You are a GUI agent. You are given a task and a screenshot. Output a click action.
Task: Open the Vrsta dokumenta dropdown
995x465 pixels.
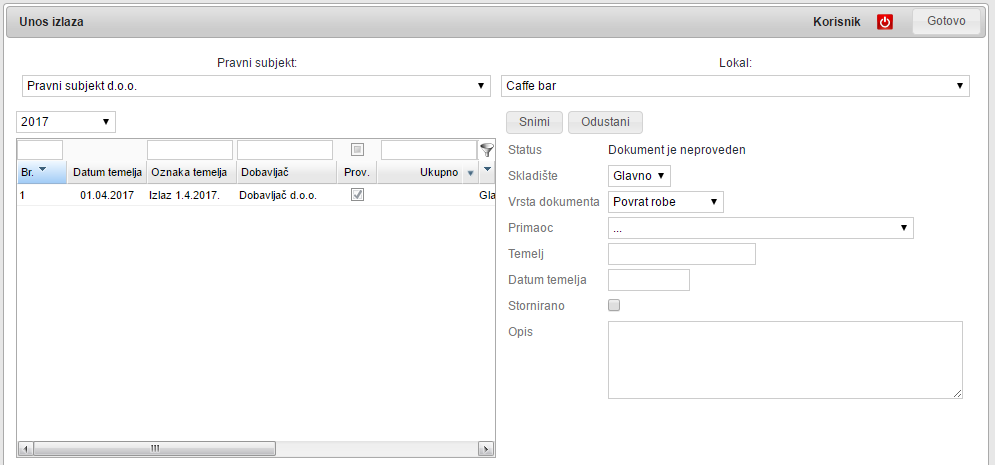point(665,201)
